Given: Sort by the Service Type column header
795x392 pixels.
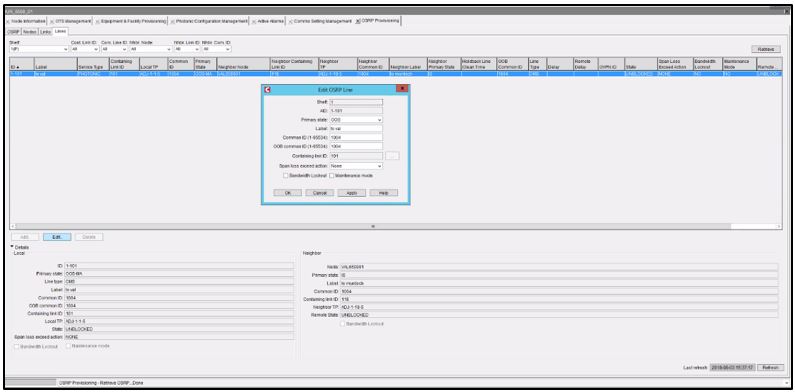Looking at the screenshot, I should tap(92, 64).
